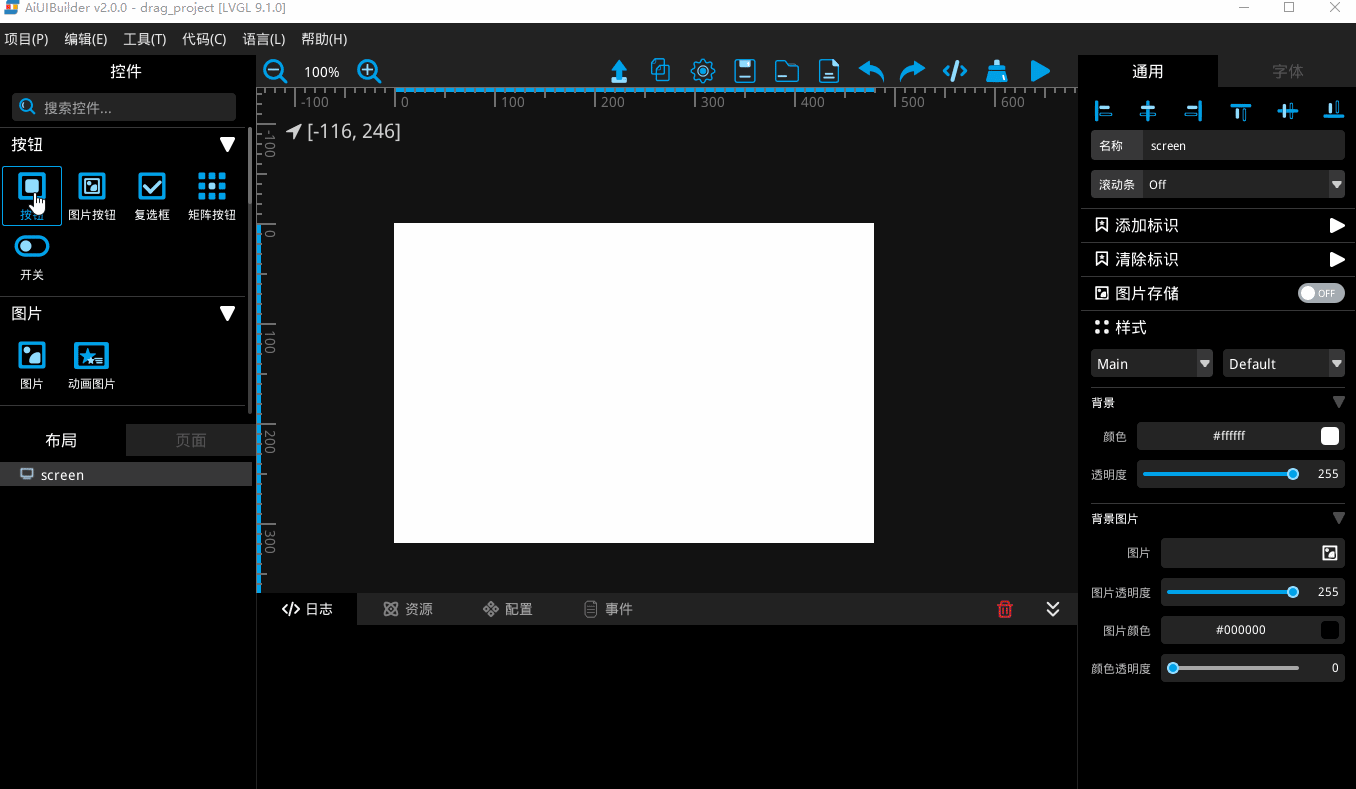Select the 按钮 (Button) widget icon
This screenshot has width=1356, height=789.
click(x=31, y=187)
